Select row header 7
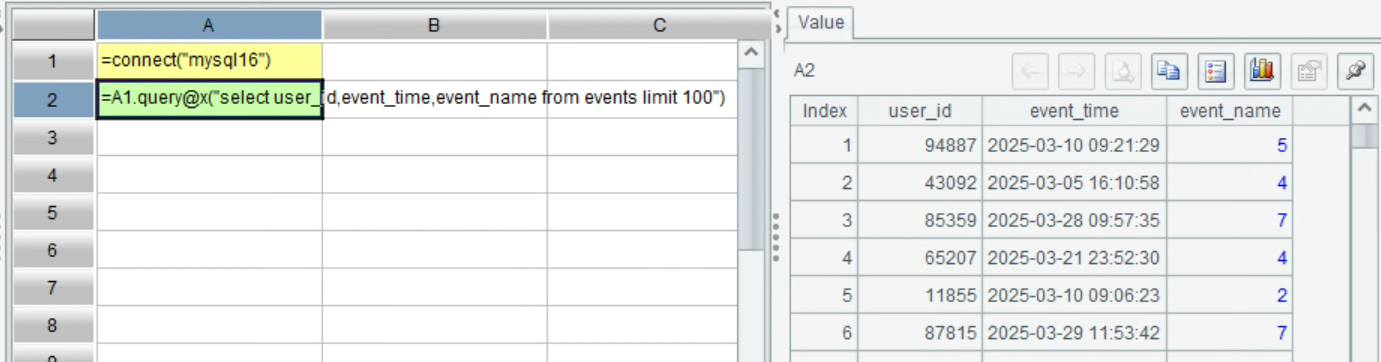 [53, 288]
